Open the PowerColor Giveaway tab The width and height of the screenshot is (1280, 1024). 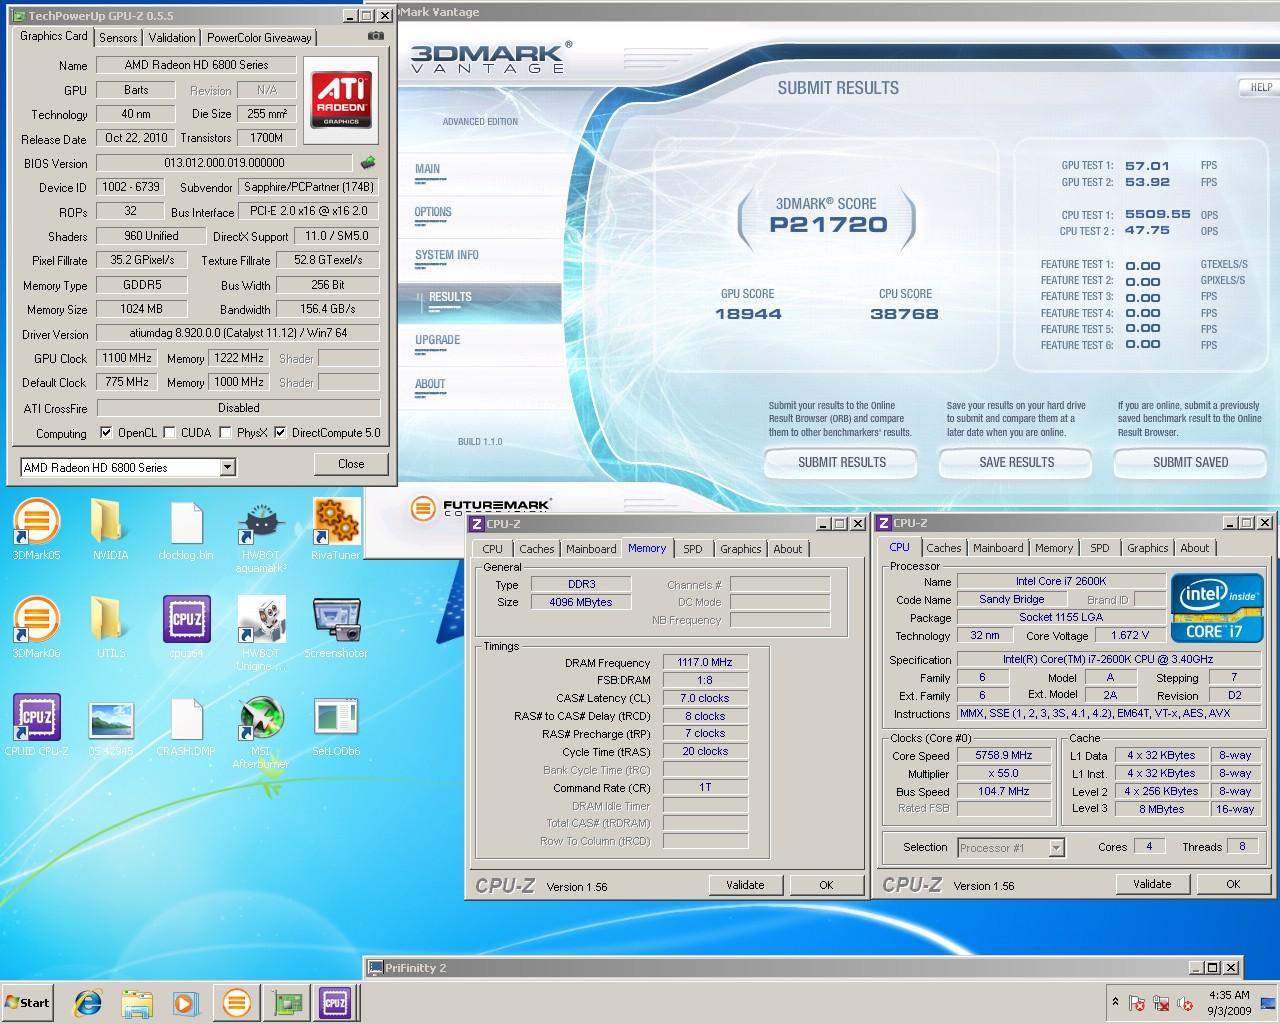[259, 37]
